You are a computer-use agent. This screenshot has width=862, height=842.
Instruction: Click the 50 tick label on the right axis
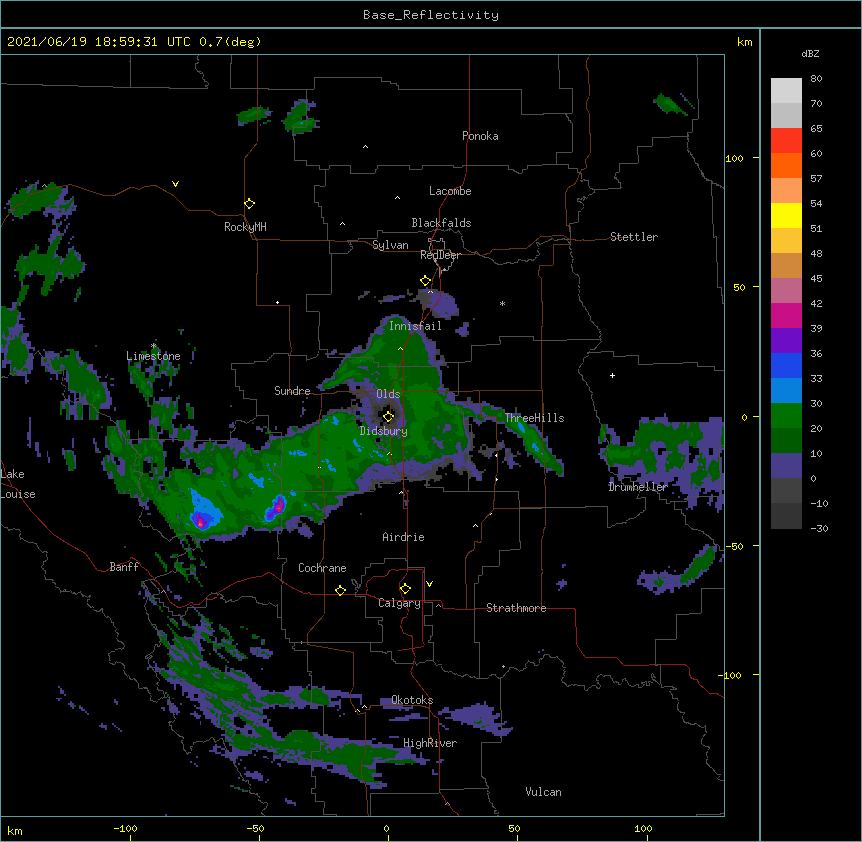pos(739,287)
